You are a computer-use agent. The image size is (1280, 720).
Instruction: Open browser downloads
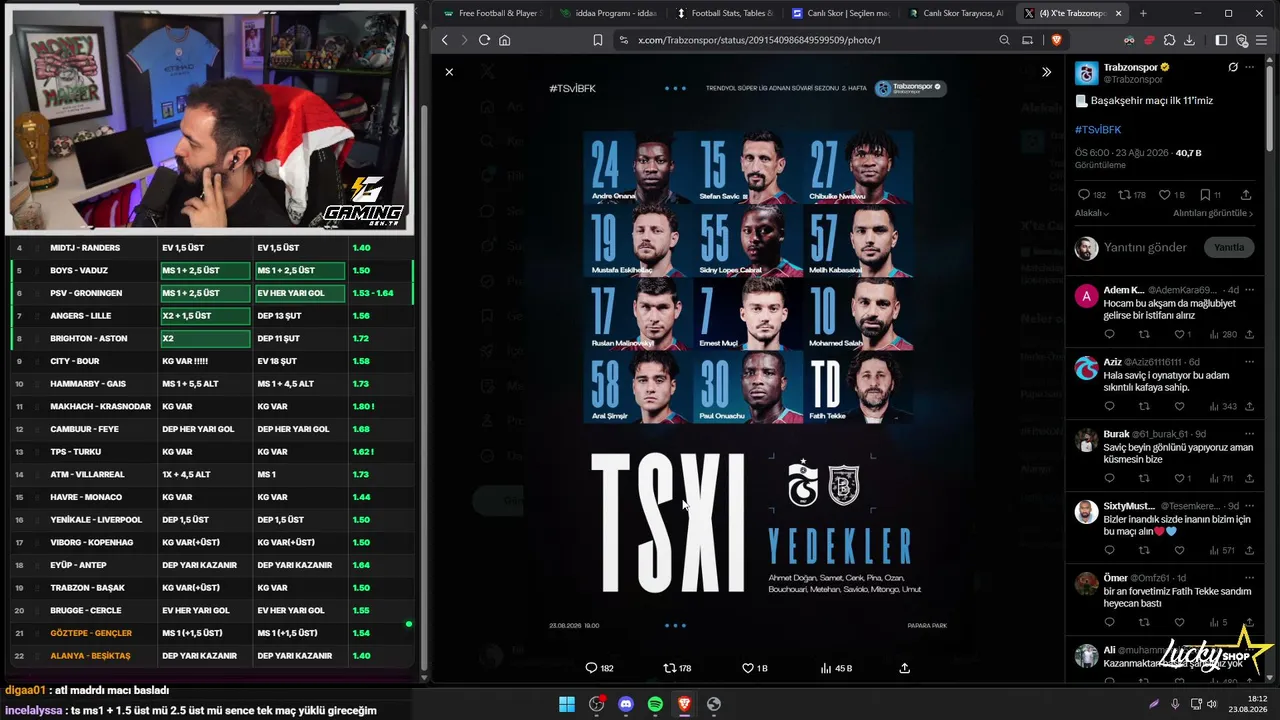1189,40
